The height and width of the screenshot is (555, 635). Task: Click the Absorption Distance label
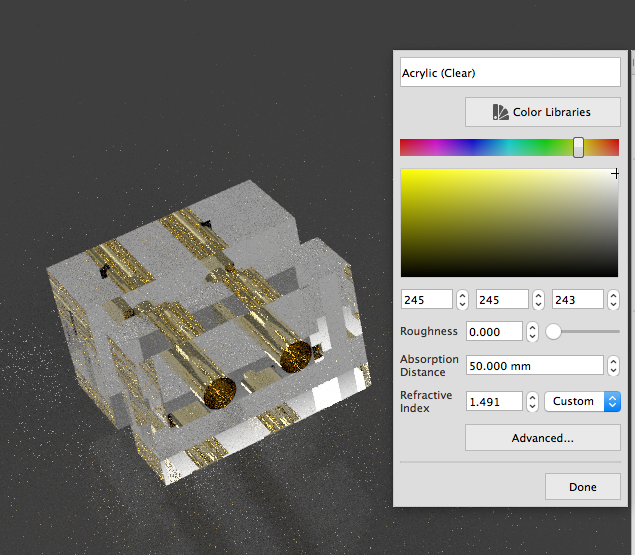click(x=429, y=365)
